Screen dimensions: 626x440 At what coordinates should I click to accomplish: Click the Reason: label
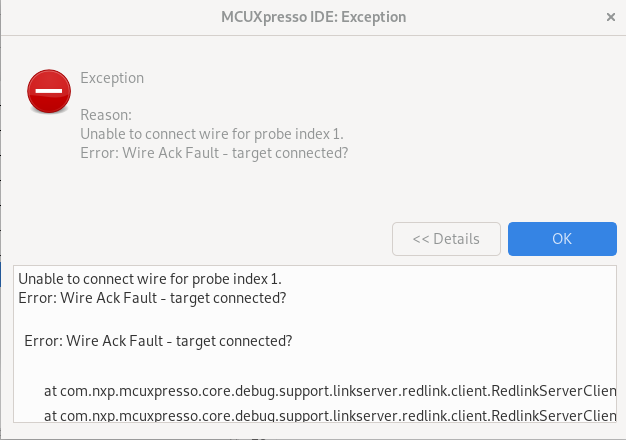pyautogui.click(x=106, y=115)
